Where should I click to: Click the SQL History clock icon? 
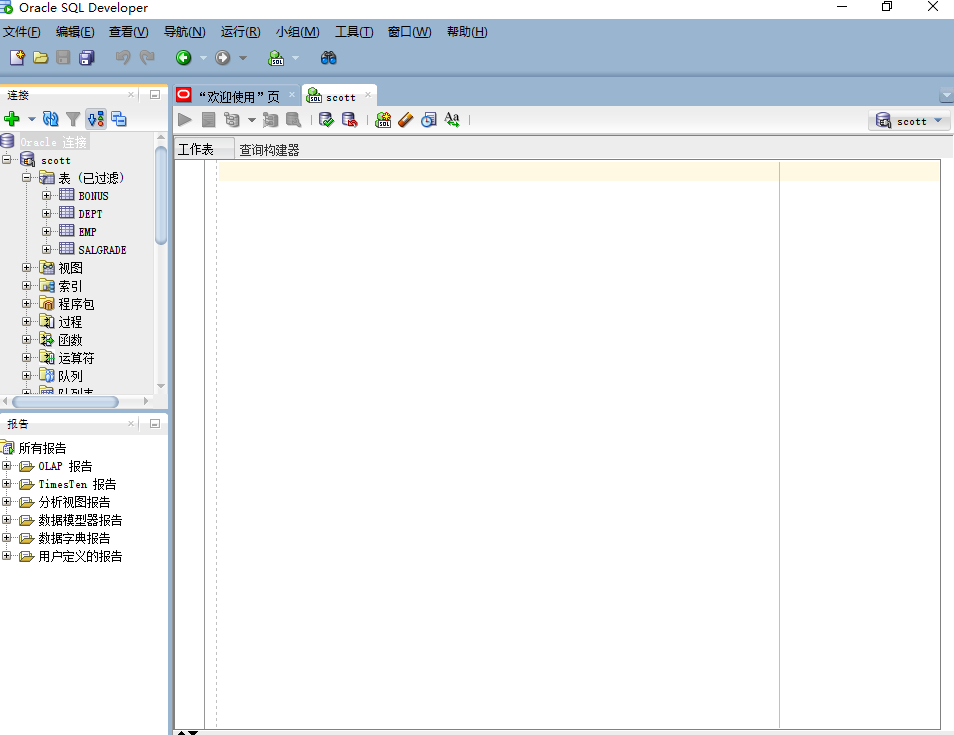[x=429, y=120]
